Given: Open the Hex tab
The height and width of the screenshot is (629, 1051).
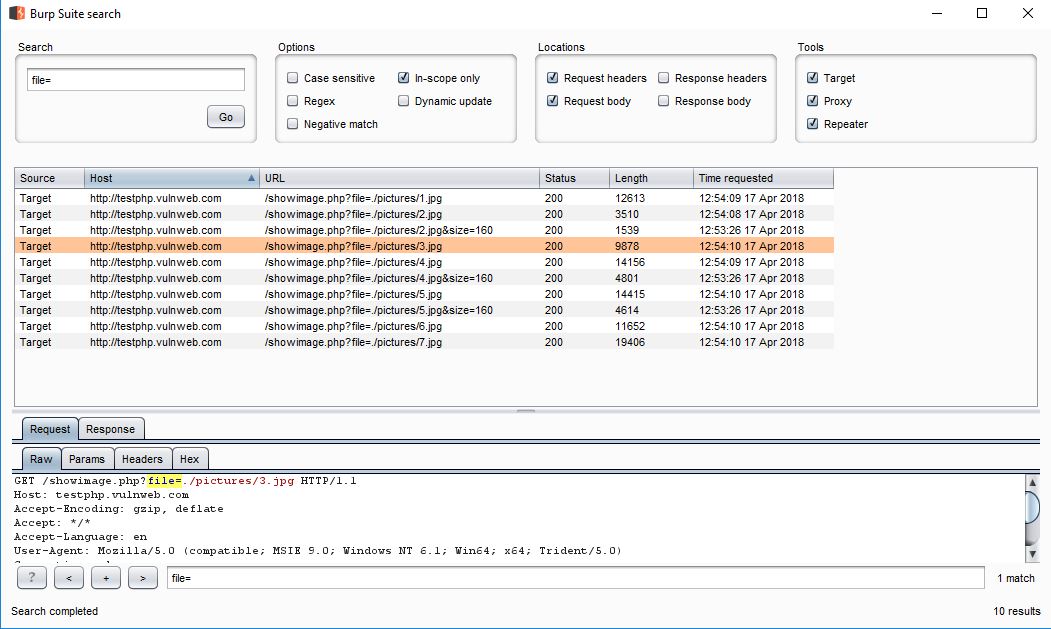Looking at the screenshot, I should (190, 459).
